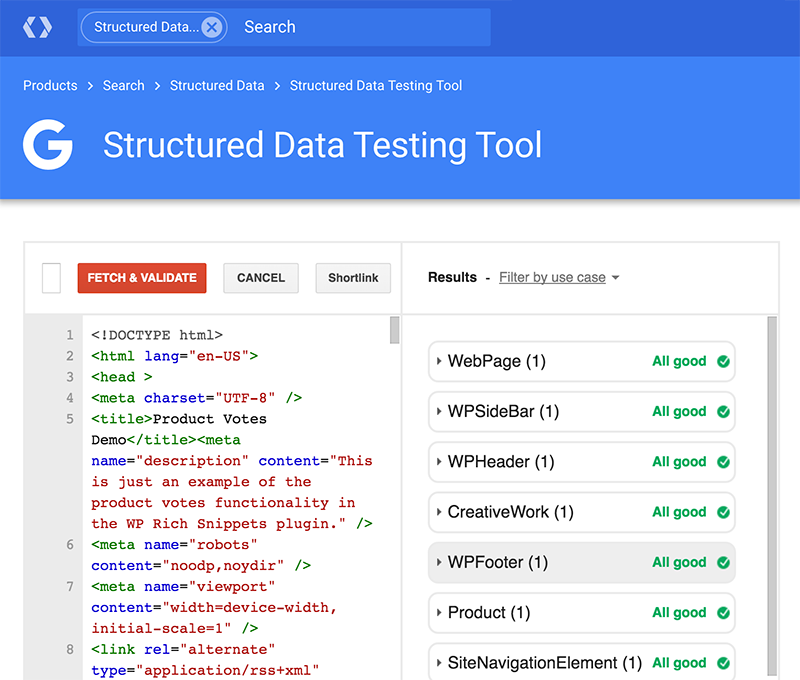Click the Google Developers logo icon
Image resolution: width=800 pixels, height=680 pixels.
[x=37, y=26]
